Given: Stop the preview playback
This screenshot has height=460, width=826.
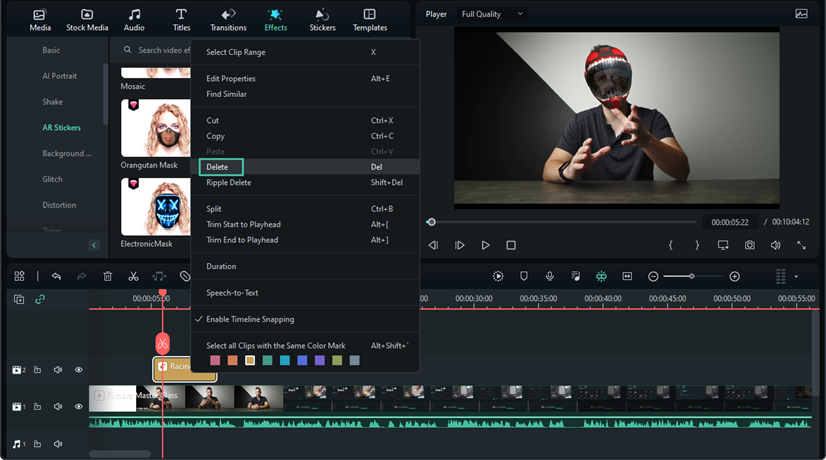Looking at the screenshot, I should pos(511,245).
